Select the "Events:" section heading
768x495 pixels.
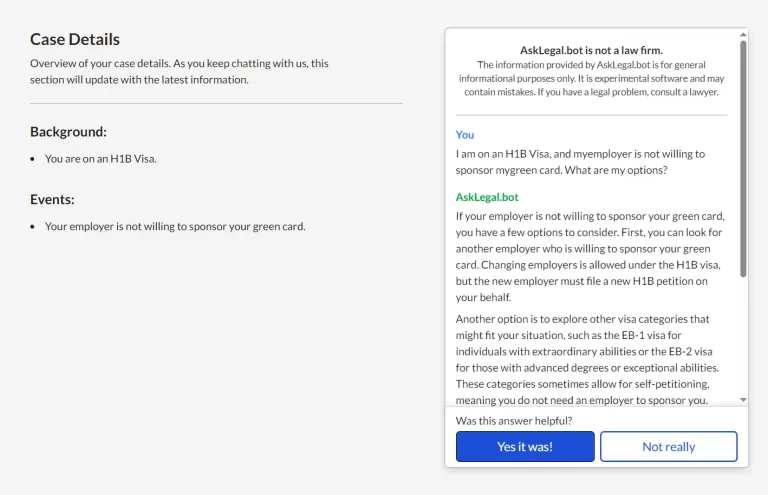[x=52, y=199]
